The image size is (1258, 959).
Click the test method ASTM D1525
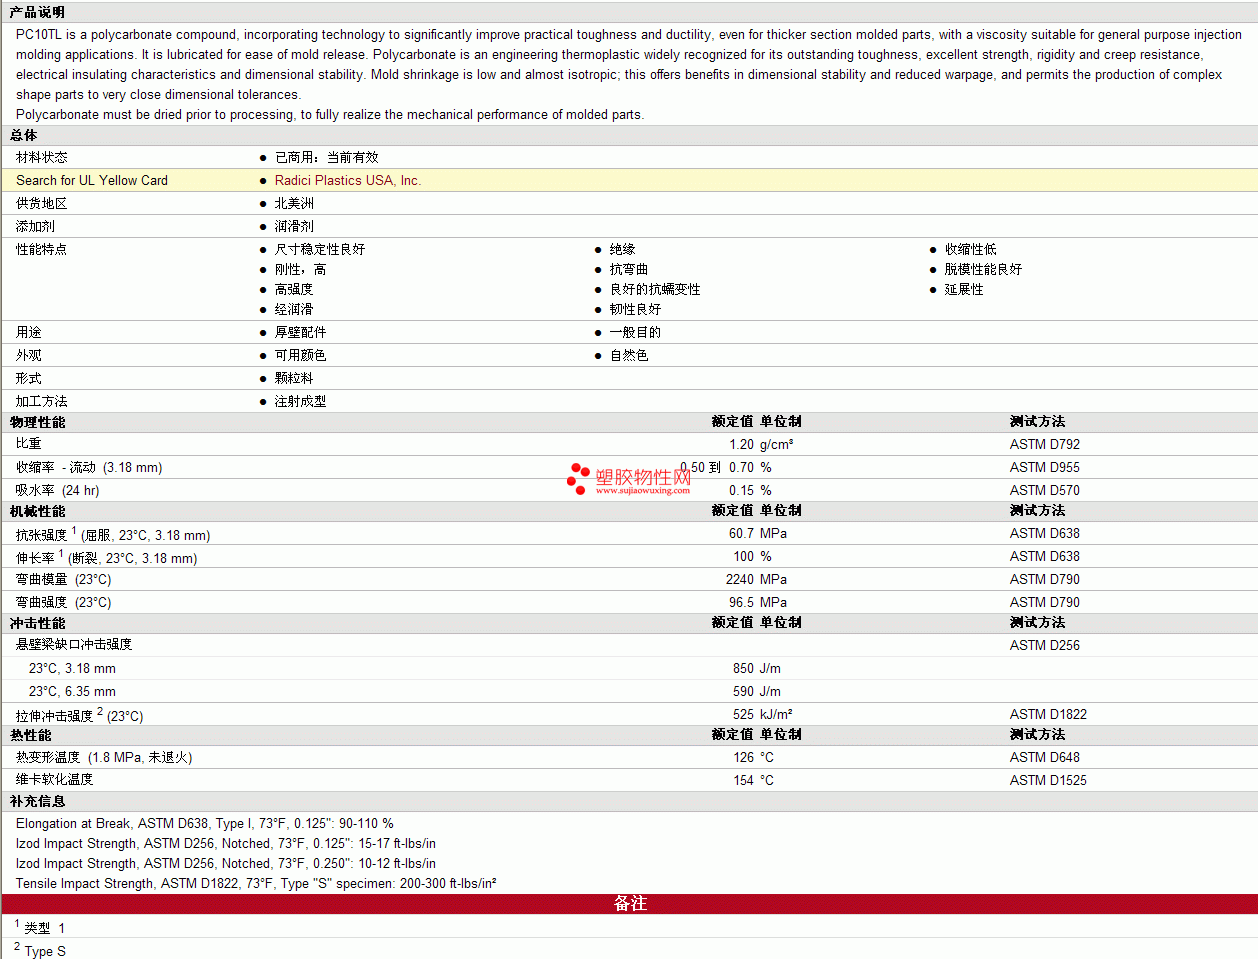[1048, 780]
